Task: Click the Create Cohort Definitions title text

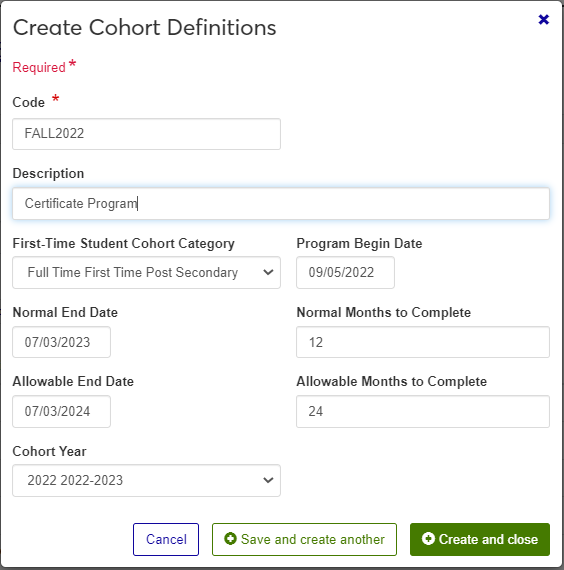Action: point(144,28)
